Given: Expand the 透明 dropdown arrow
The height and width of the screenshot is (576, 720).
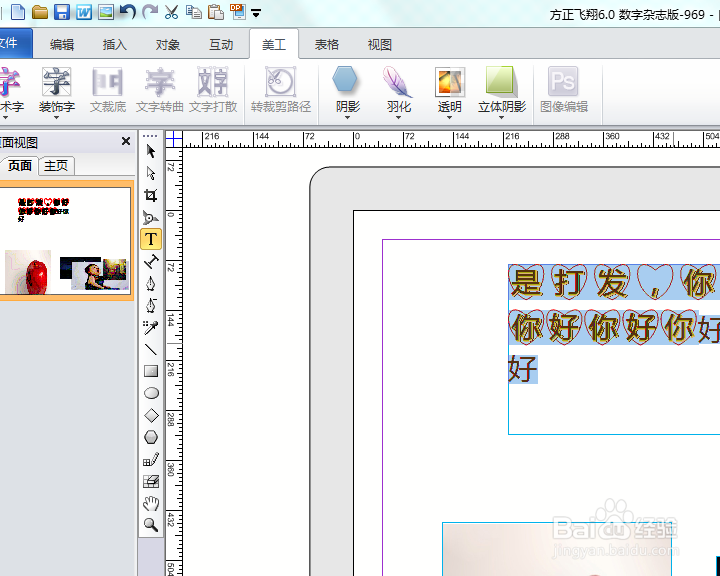Looking at the screenshot, I should 450,118.
